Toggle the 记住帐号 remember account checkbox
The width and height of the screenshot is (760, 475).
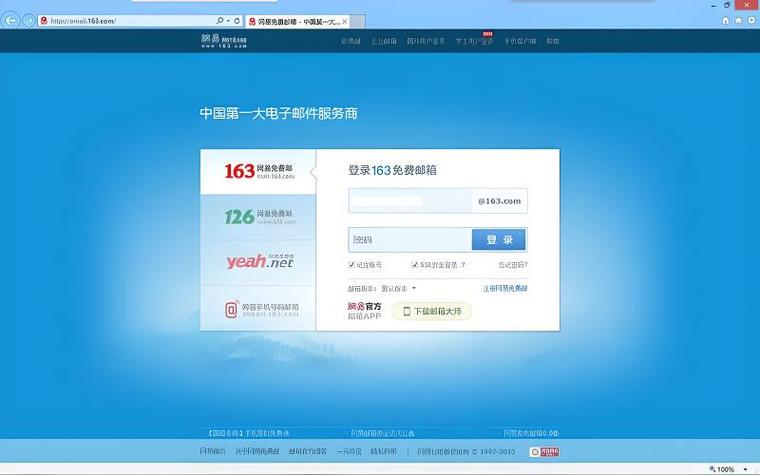pyautogui.click(x=351, y=265)
